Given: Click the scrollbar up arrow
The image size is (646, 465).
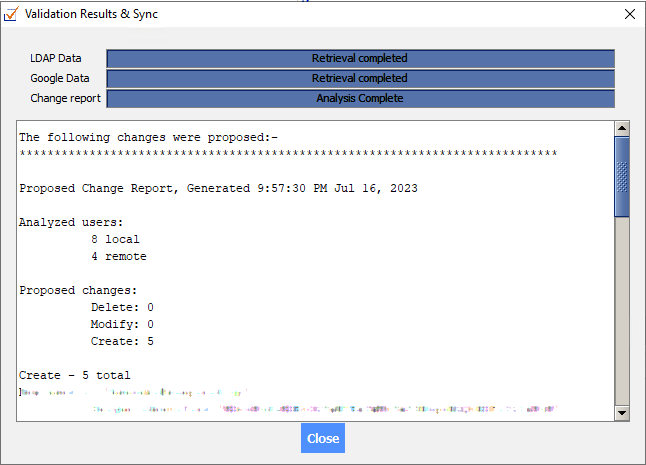Looking at the screenshot, I should tap(621, 129).
